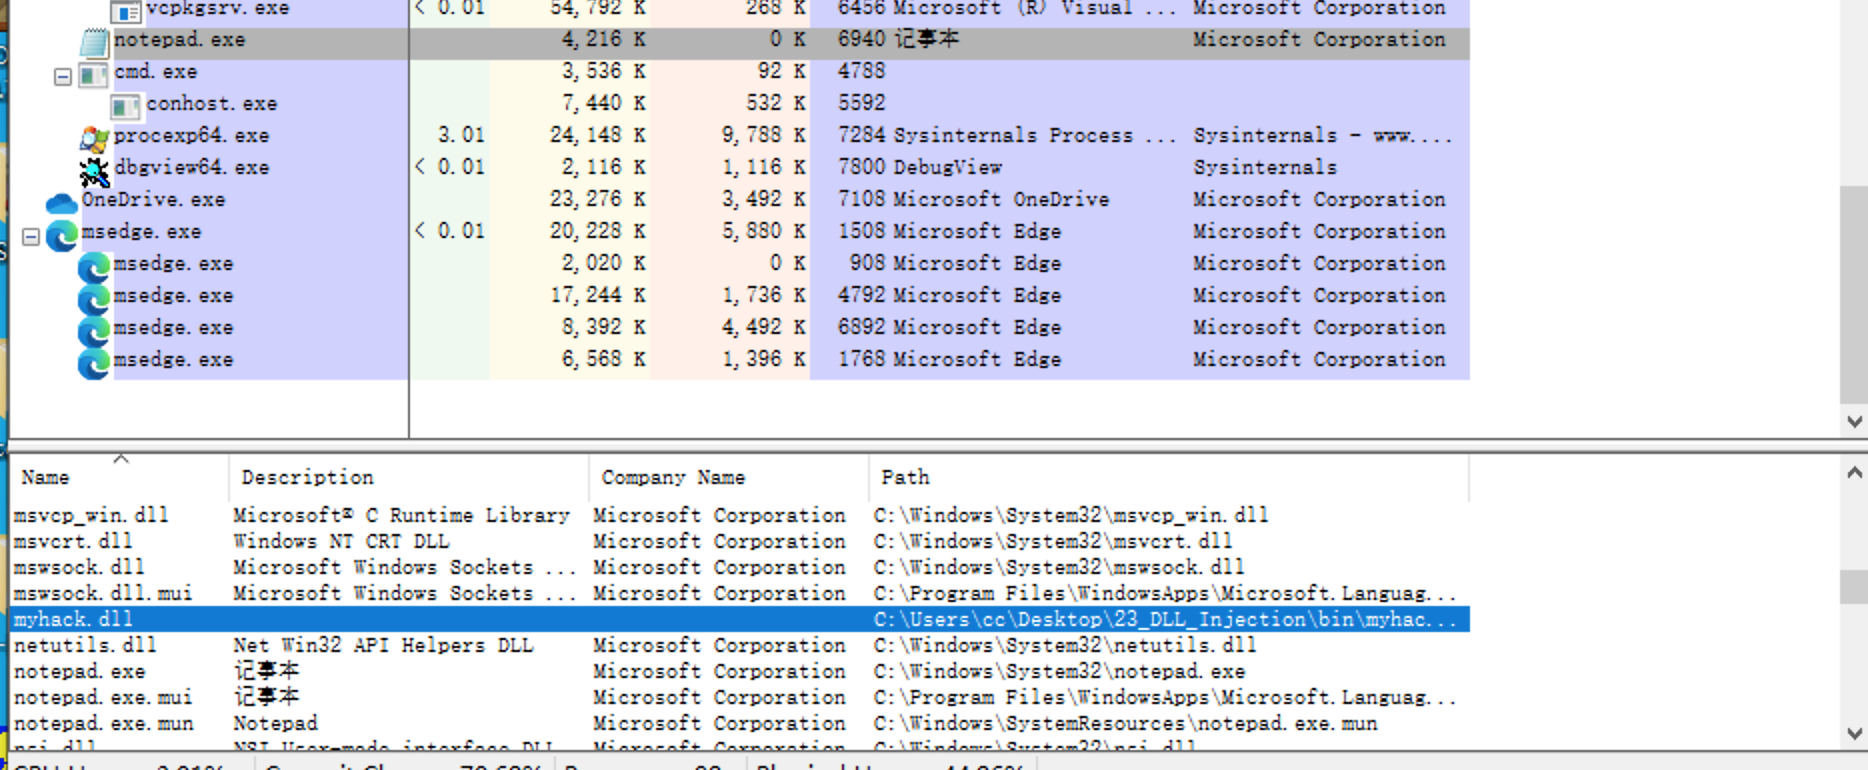Click the cmd.exe process icon
This screenshot has width=1868, height=770.
(x=93, y=75)
